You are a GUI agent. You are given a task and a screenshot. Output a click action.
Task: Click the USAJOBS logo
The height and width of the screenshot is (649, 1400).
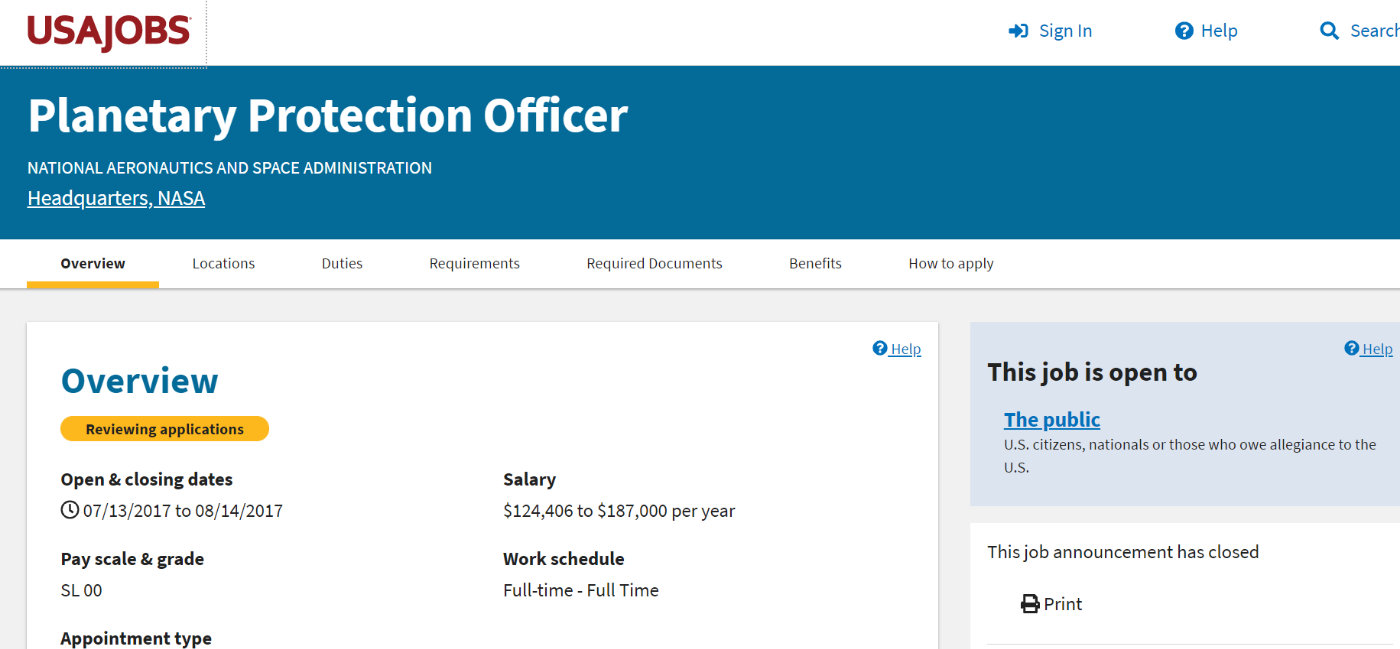click(x=108, y=32)
